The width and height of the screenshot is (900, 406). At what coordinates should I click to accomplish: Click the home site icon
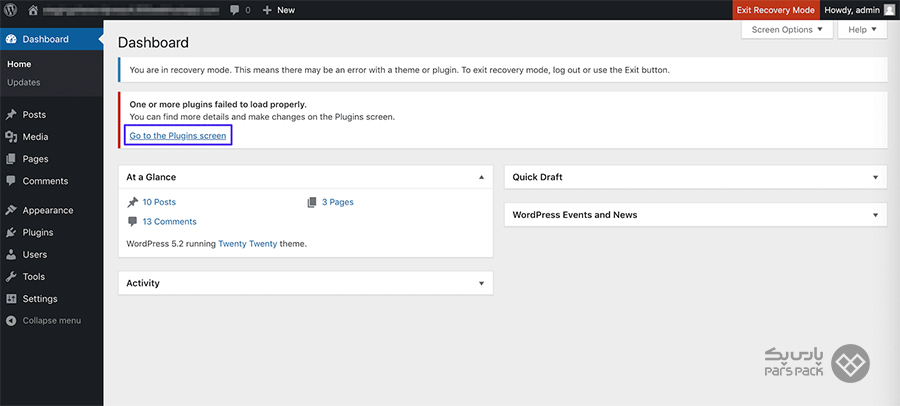(33, 10)
